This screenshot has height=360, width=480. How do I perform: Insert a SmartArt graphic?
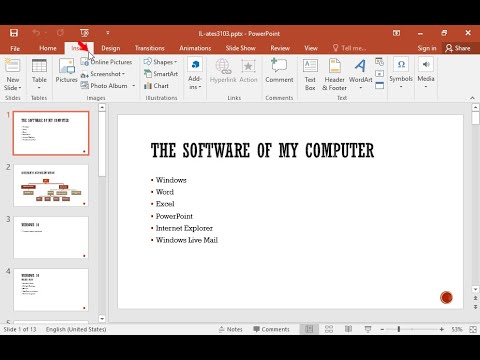(161, 74)
